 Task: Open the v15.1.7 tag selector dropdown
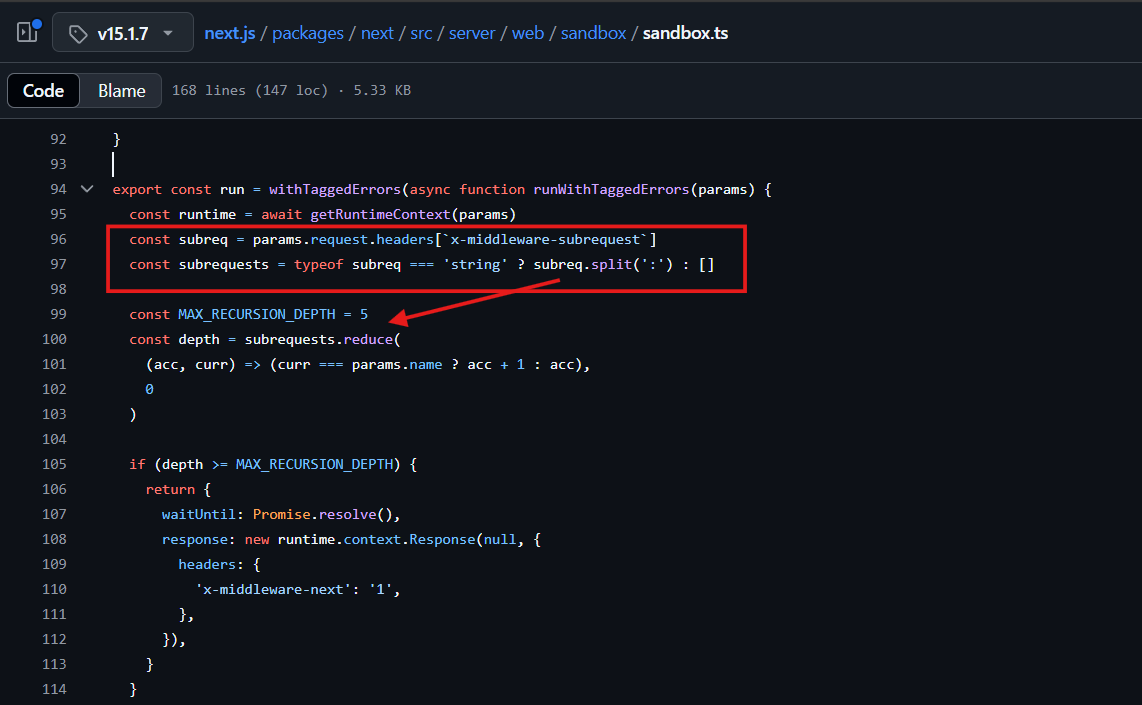click(122, 33)
